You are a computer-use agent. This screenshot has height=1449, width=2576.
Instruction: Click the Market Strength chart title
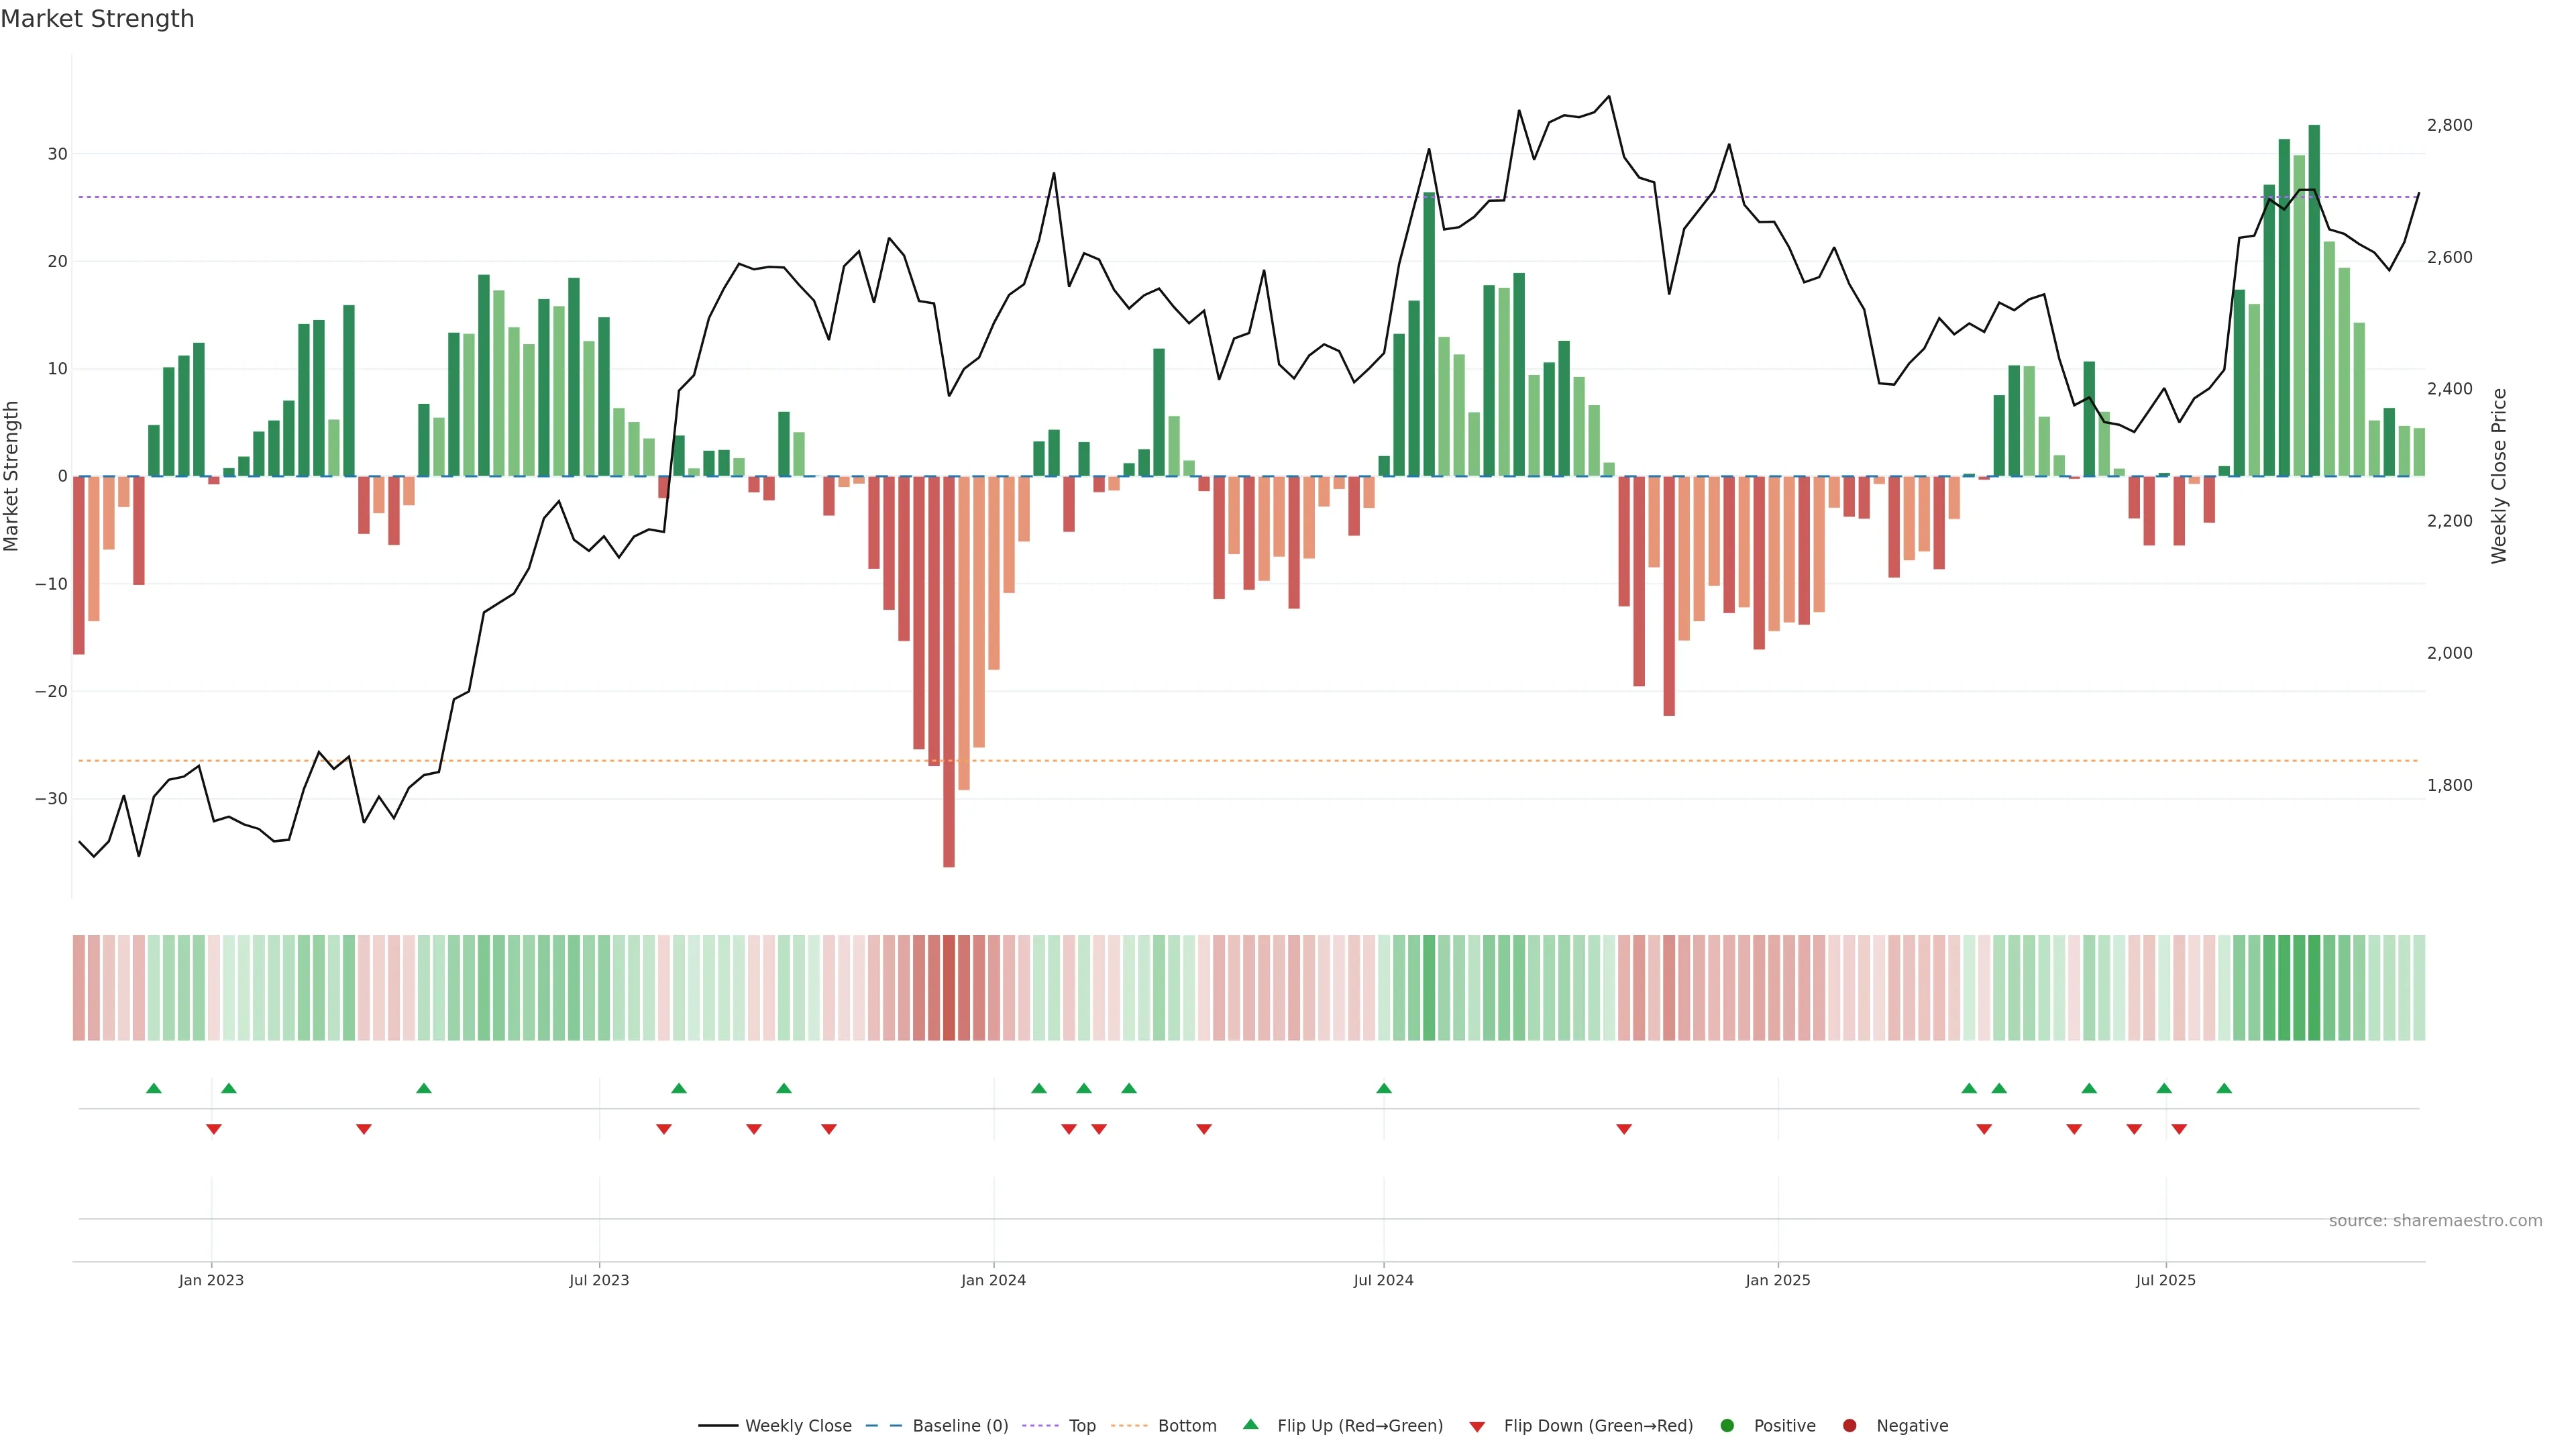click(97, 19)
